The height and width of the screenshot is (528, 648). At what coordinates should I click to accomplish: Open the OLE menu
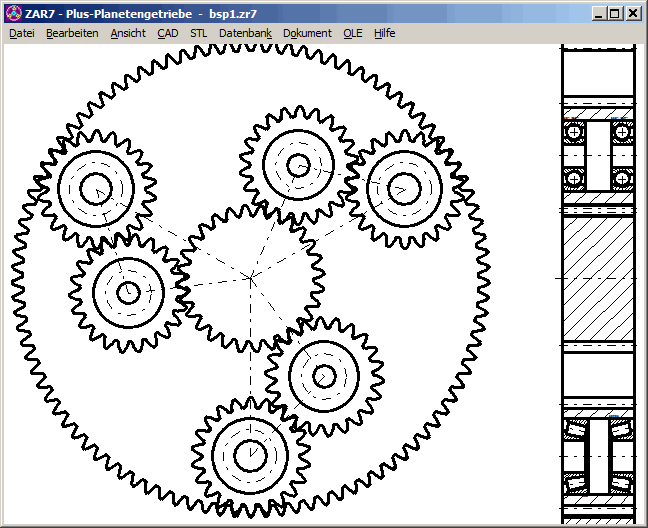pyautogui.click(x=353, y=33)
